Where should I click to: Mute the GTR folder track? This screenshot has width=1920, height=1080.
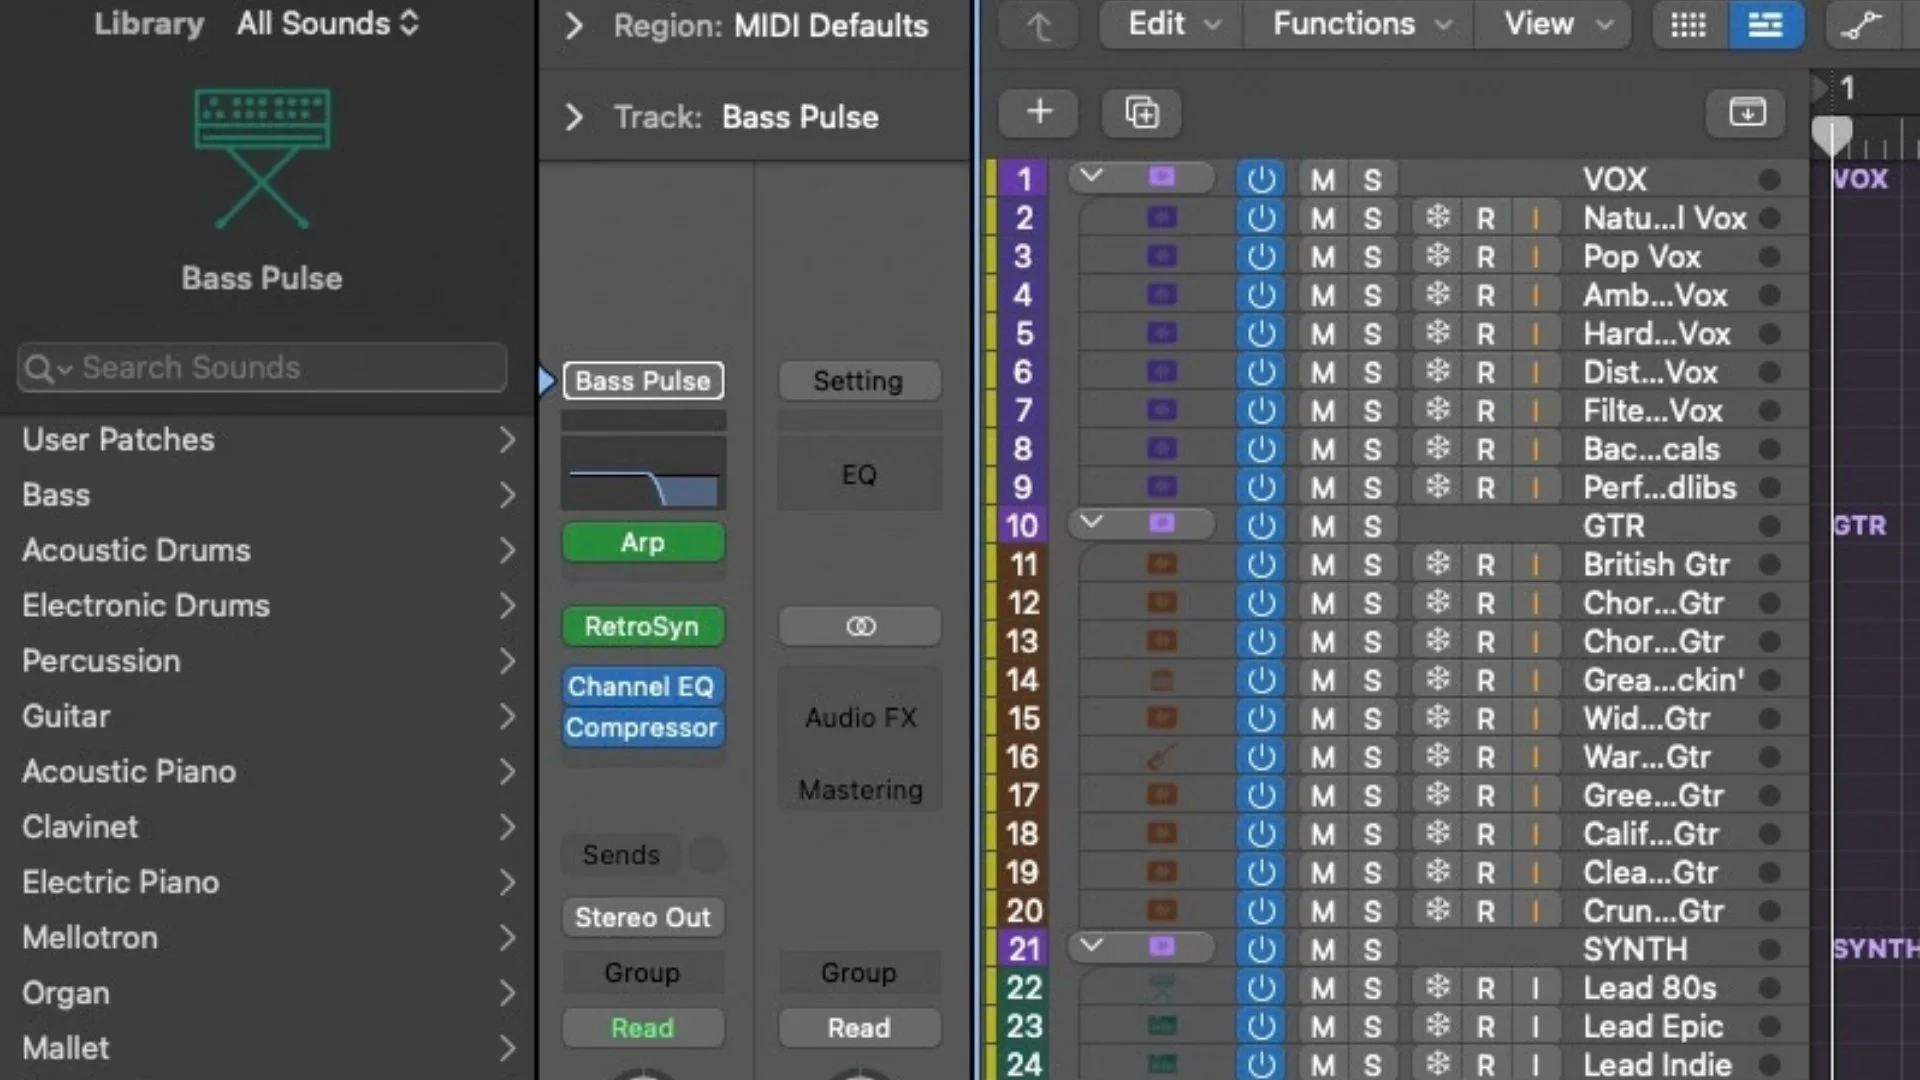point(1323,526)
